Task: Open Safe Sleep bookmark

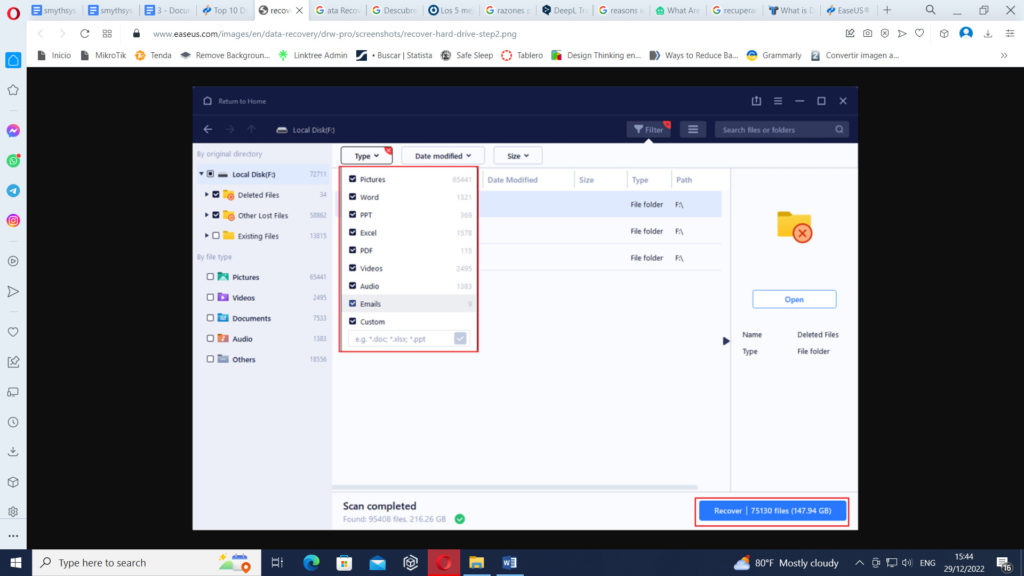Action: (467, 56)
